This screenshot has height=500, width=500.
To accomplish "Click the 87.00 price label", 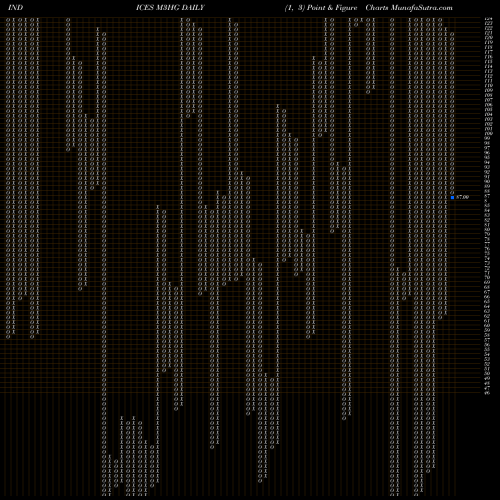I will pyautogui.click(x=462, y=197).
